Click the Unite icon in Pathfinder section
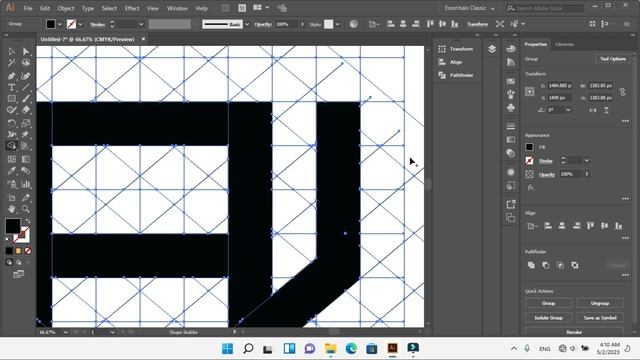The height and width of the screenshot is (360, 640). 531,265
